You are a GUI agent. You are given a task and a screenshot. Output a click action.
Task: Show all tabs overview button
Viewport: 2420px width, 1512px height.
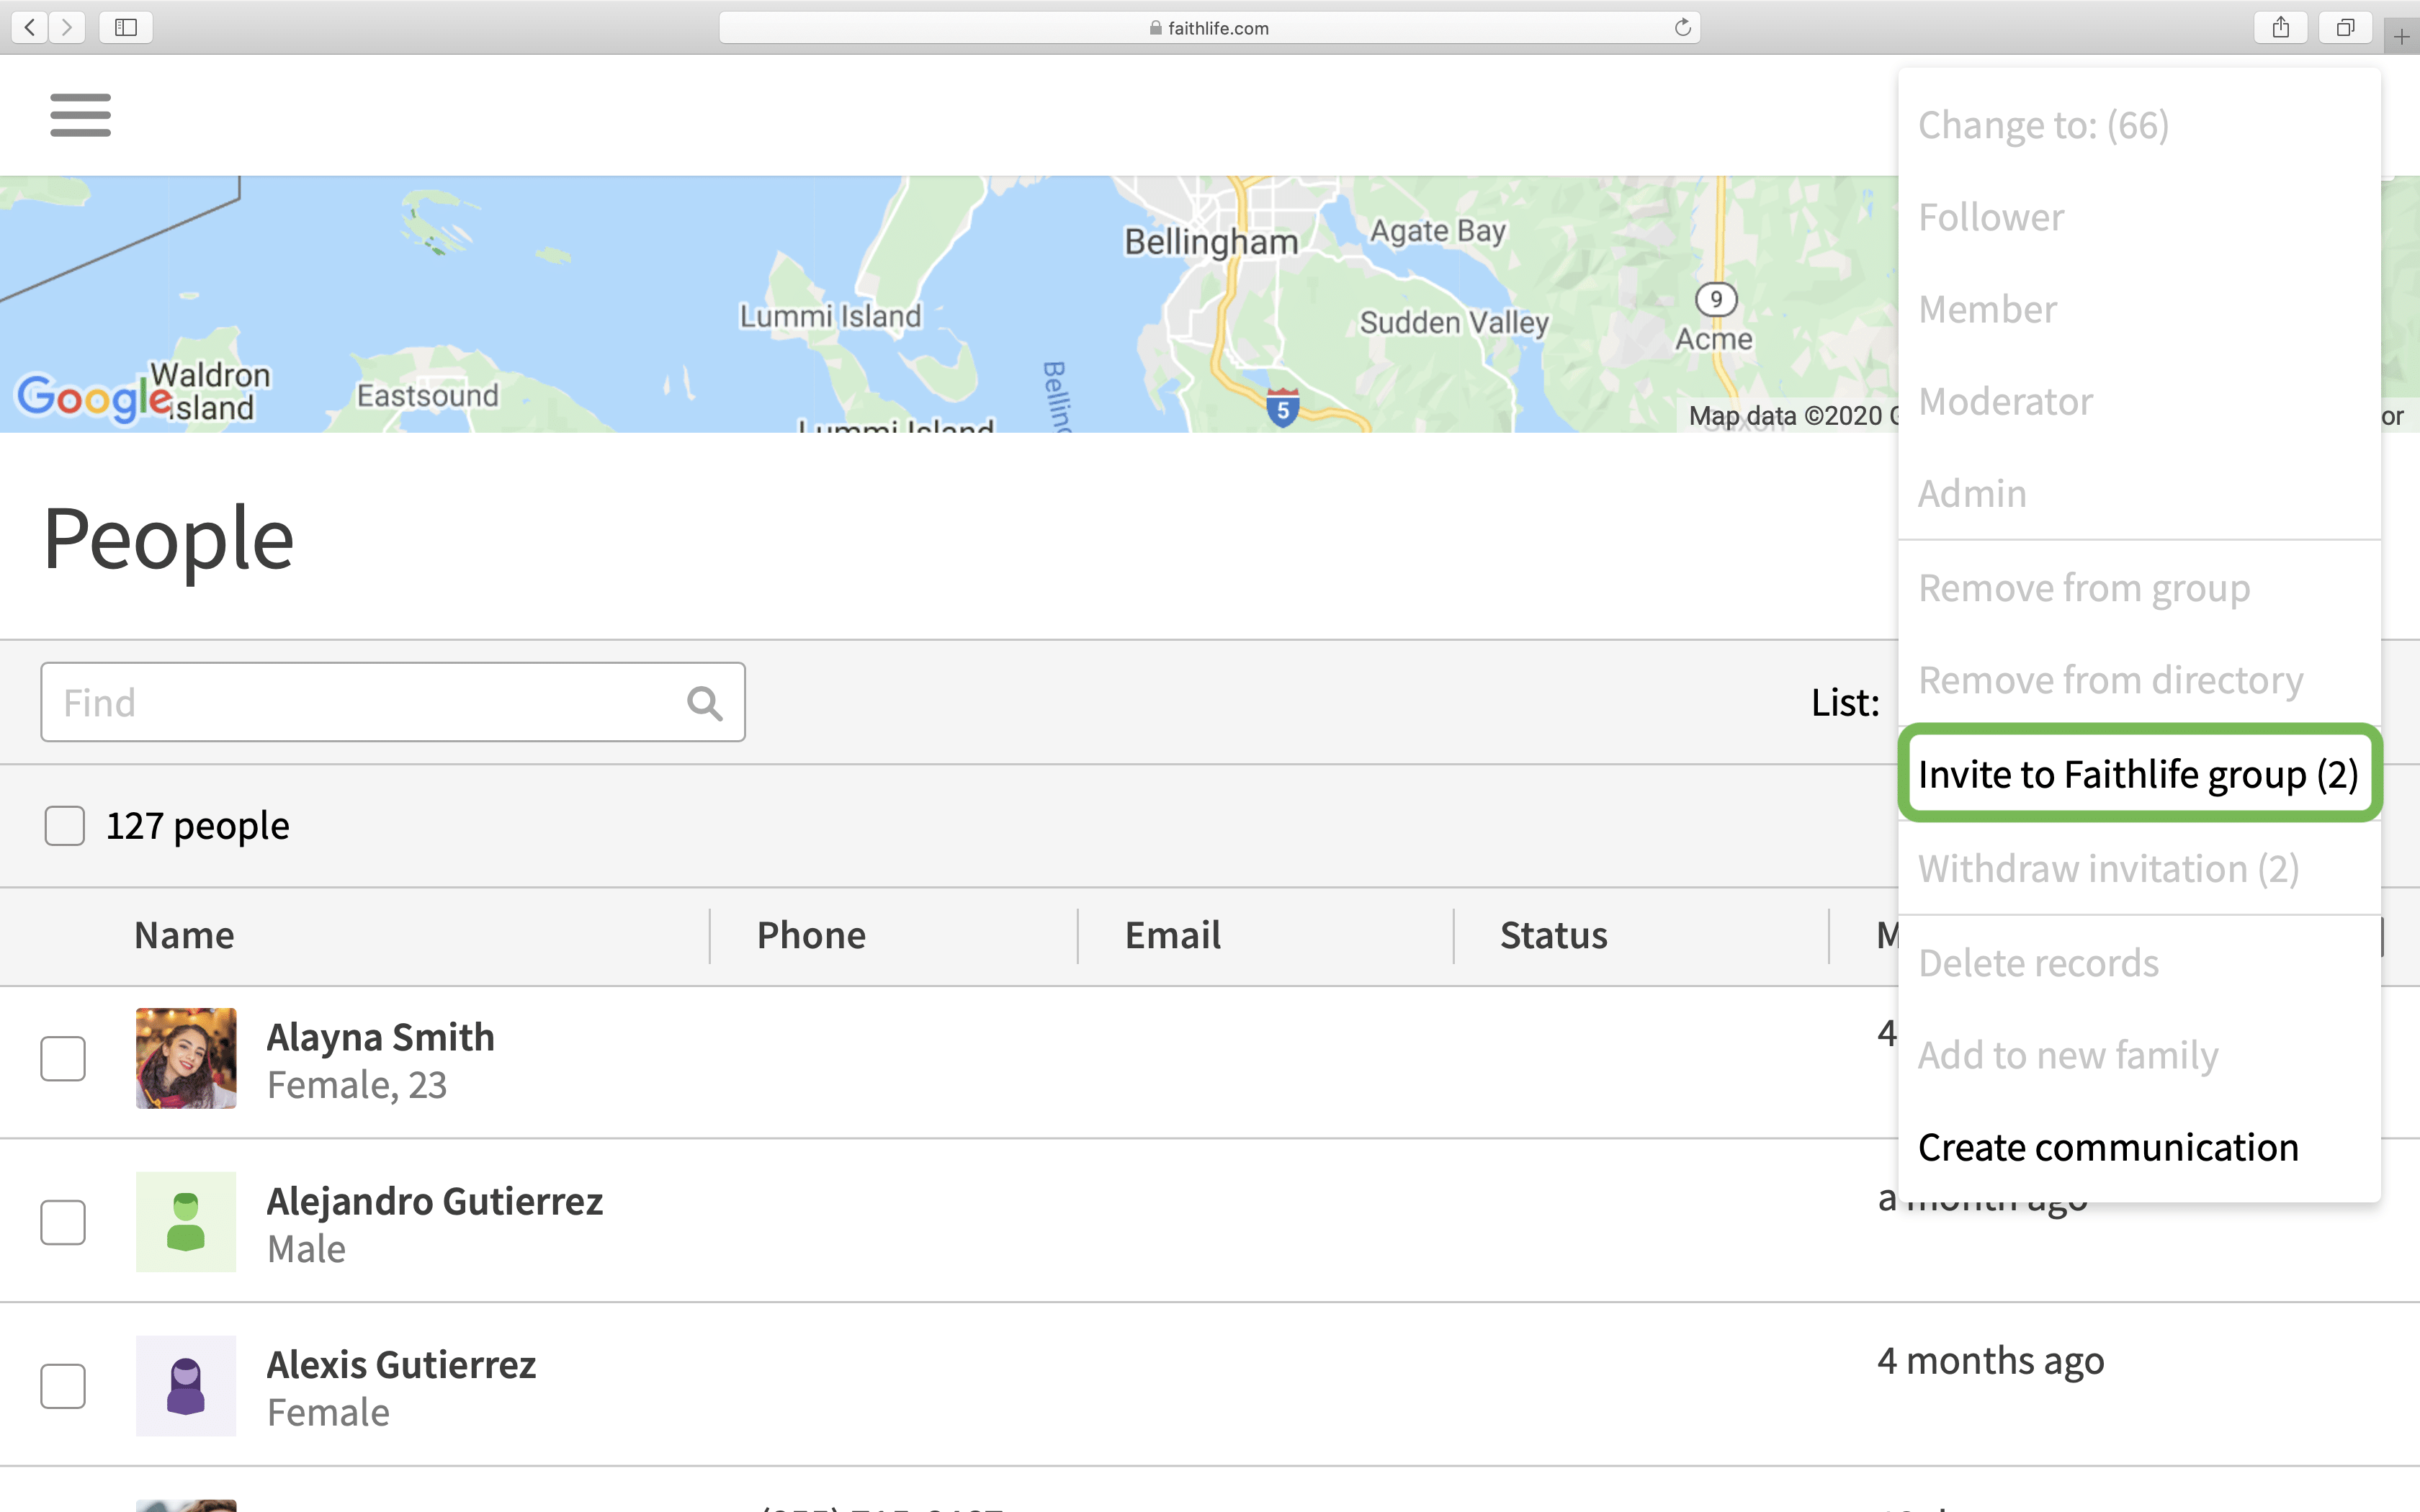point(2345,27)
